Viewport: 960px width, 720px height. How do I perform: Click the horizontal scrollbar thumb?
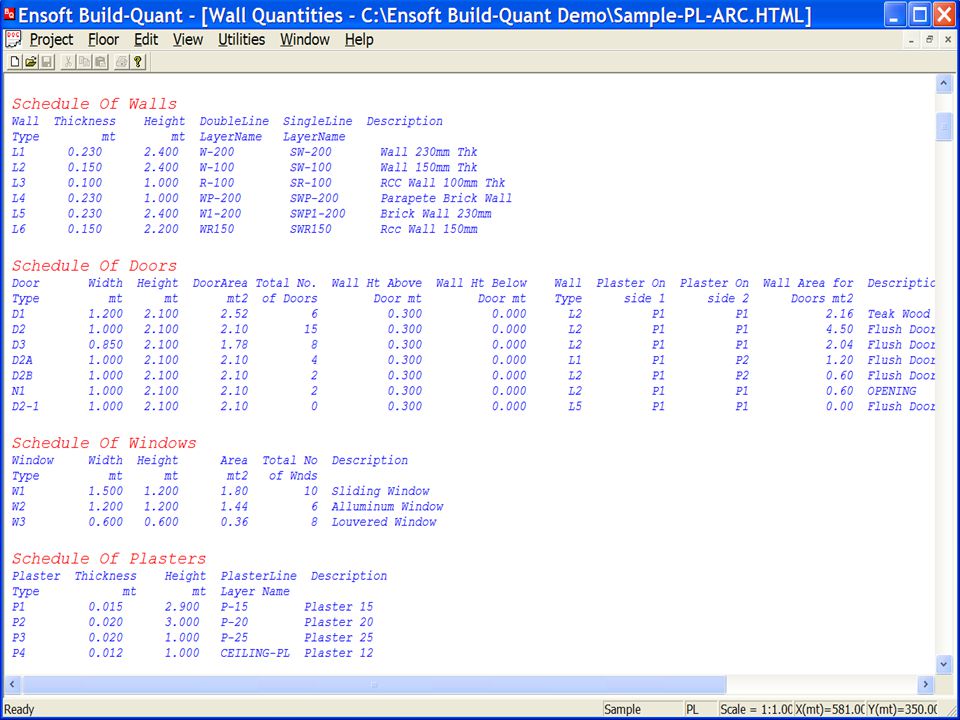pyautogui.click(x=374, y=684)
